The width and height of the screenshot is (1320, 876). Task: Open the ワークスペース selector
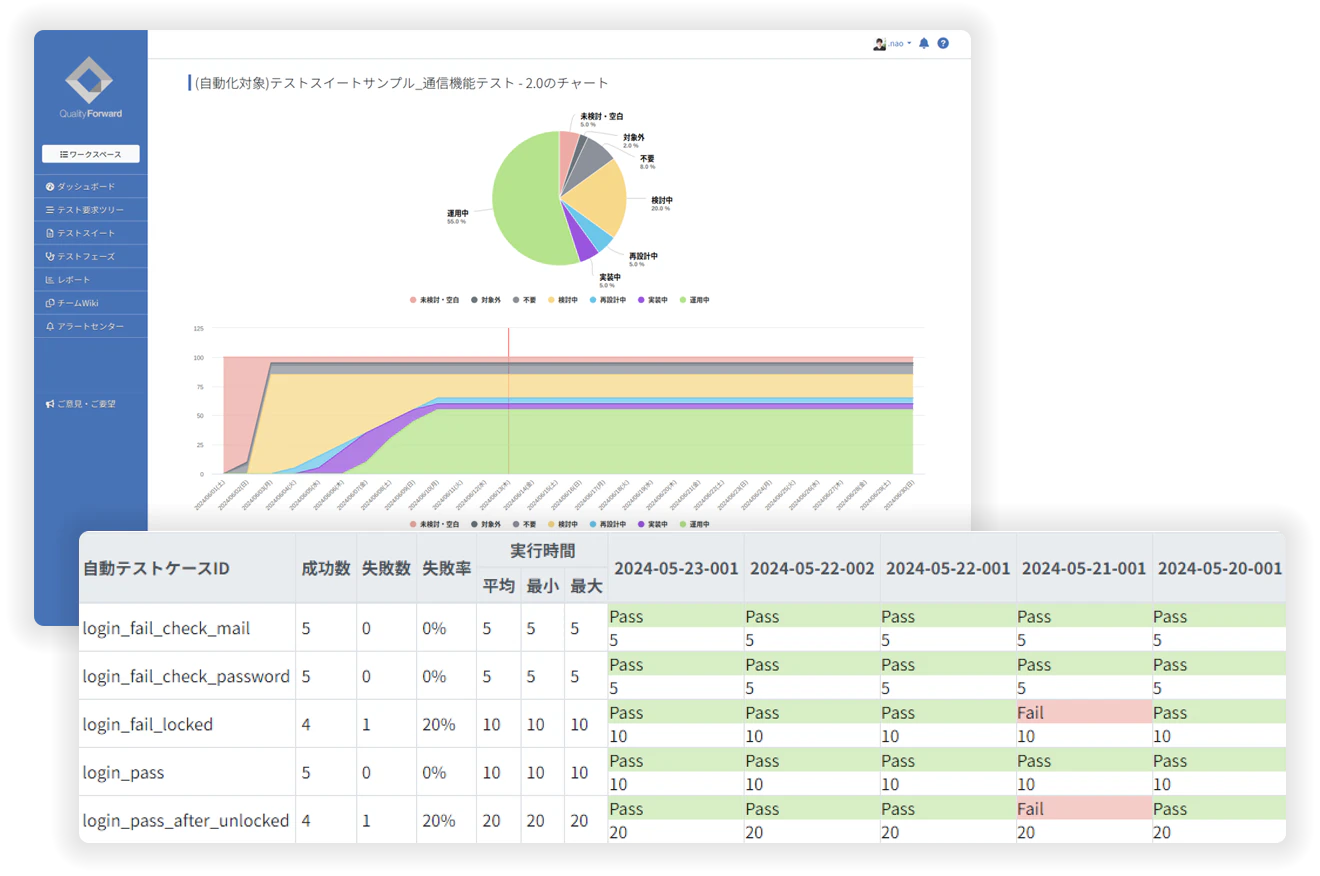coord(90,154)
